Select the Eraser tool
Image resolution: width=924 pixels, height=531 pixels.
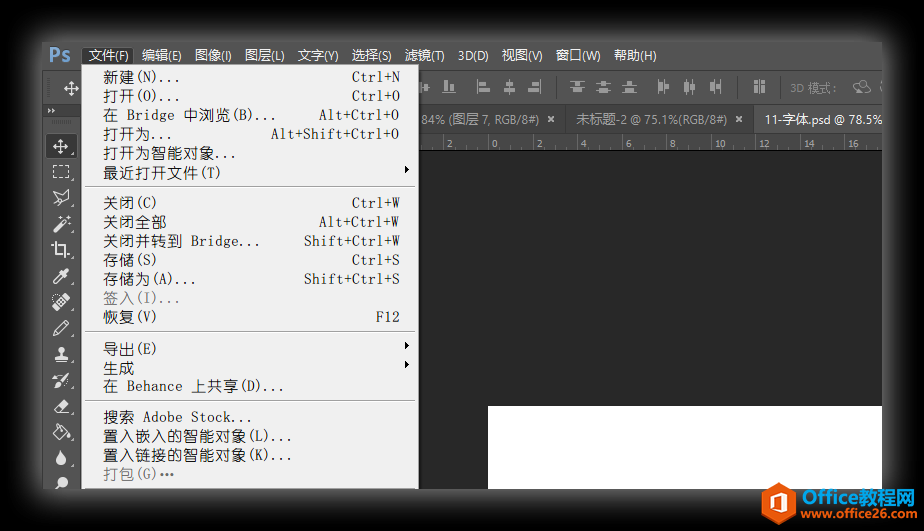(61, 406)
